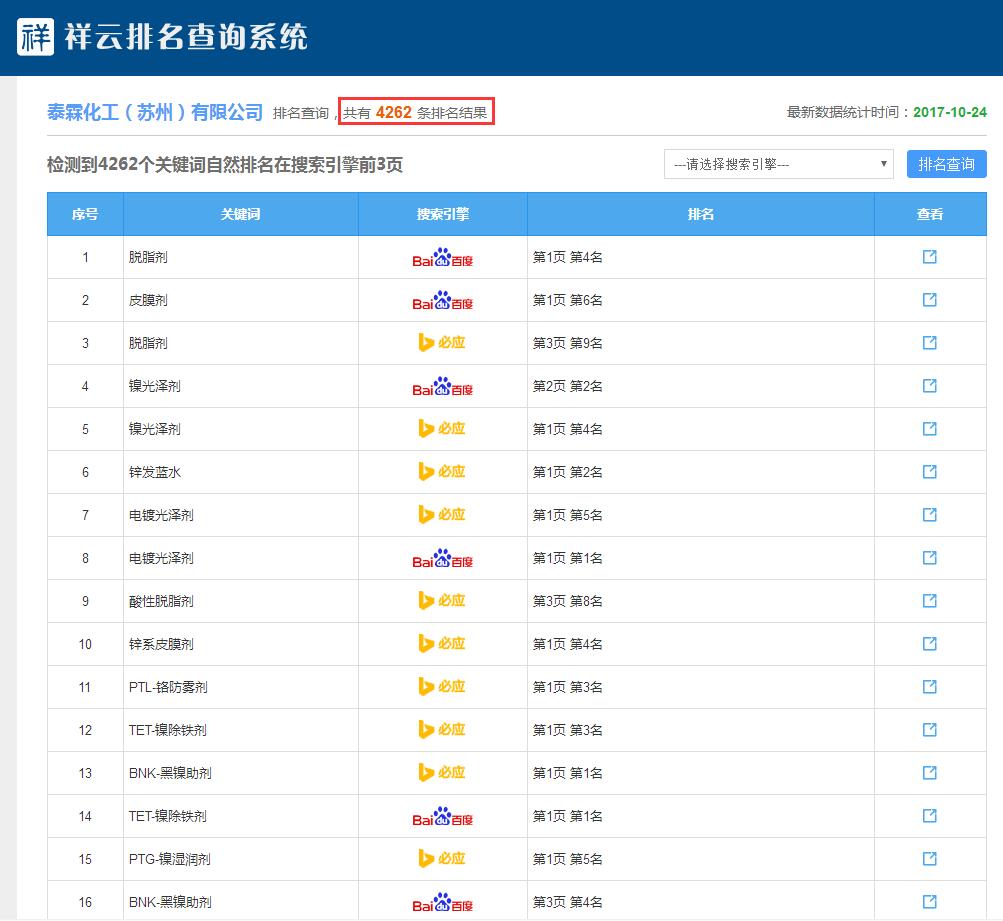Open view icon for row 10 锌系皮膜剂
Image resolution: width=1003 pixels, height=921 pixels.
[929, 643]
